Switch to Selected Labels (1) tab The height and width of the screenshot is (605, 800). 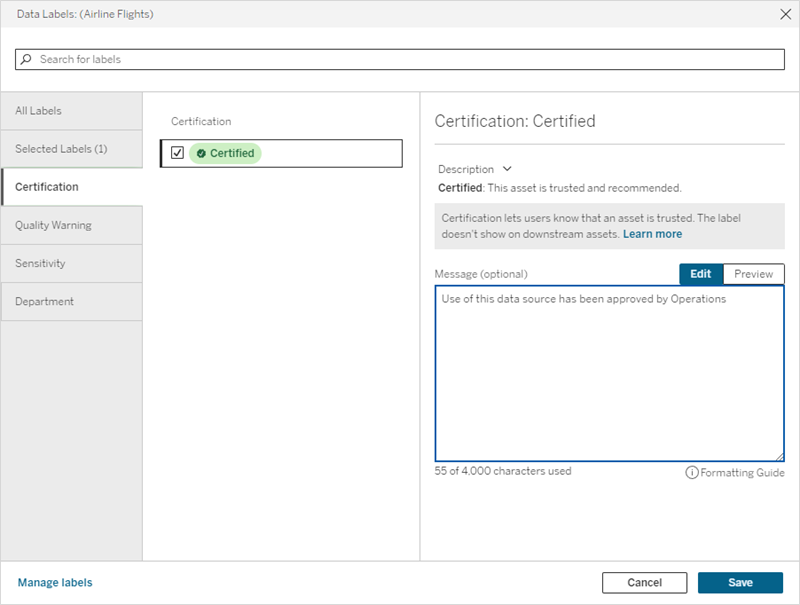(72, 149)
